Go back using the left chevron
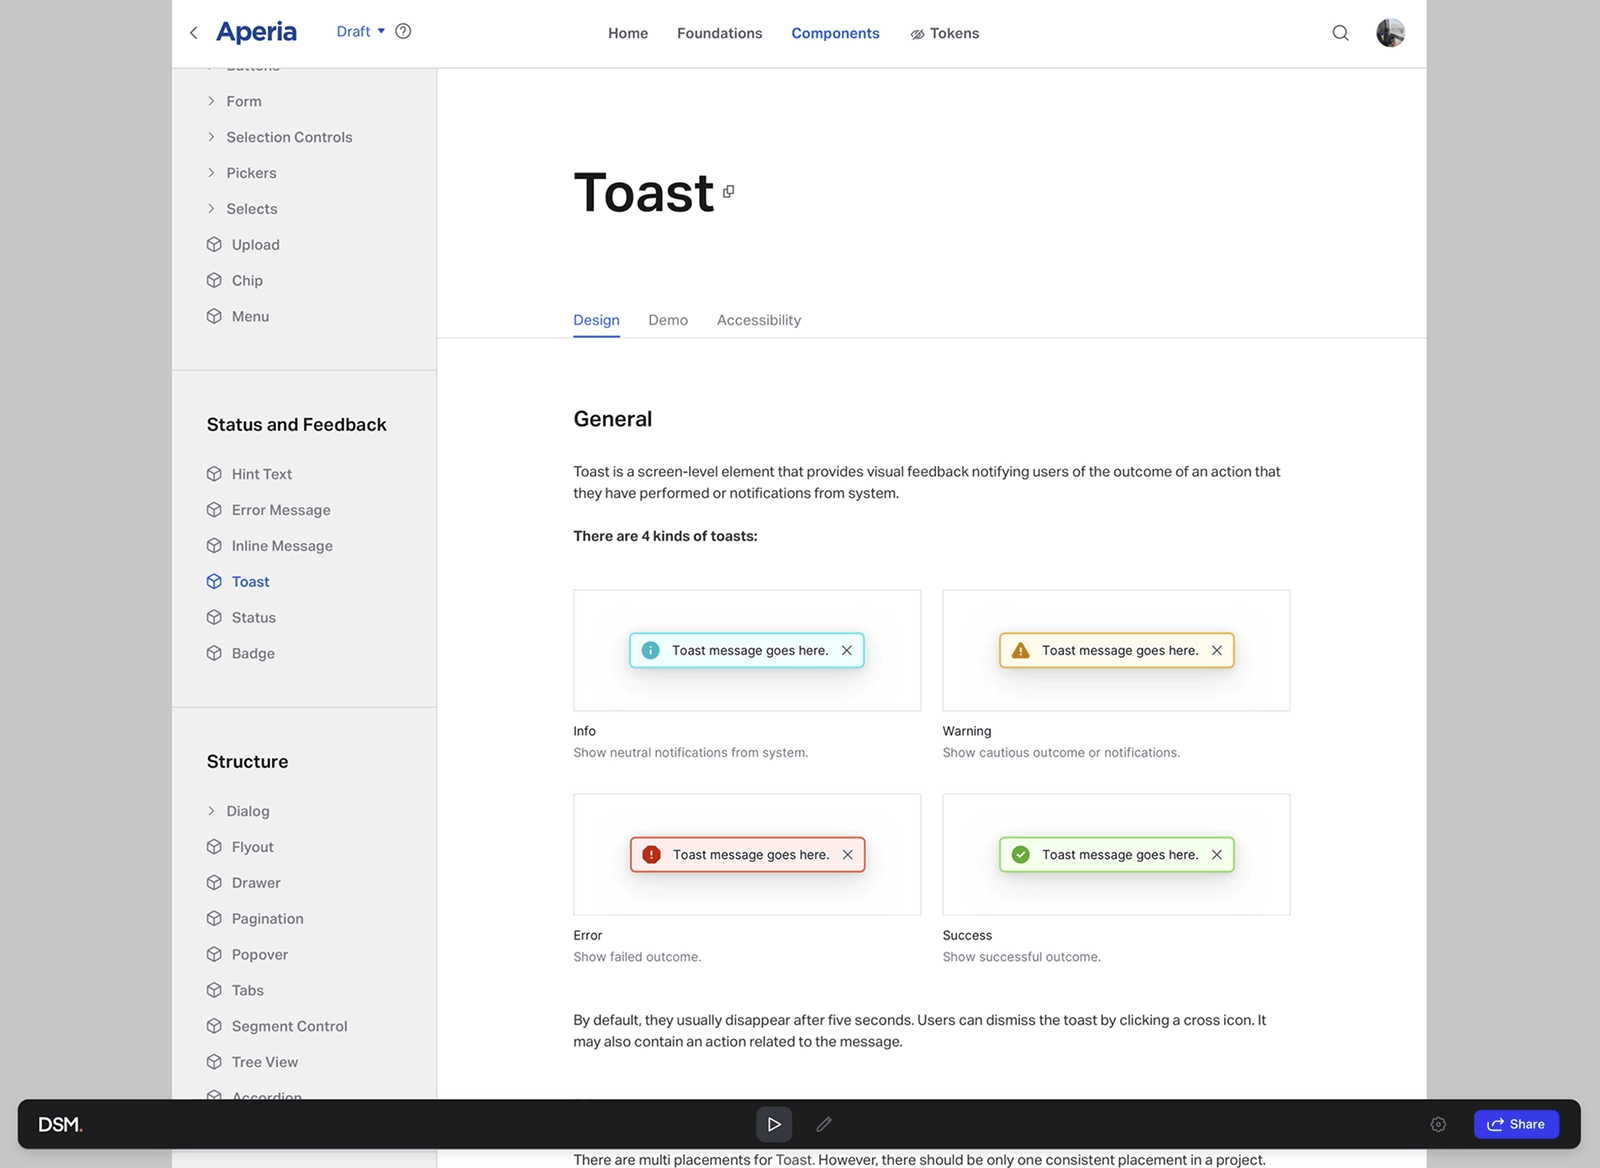The height and width of the screenshot is (1168, 1600). (194, 33)
